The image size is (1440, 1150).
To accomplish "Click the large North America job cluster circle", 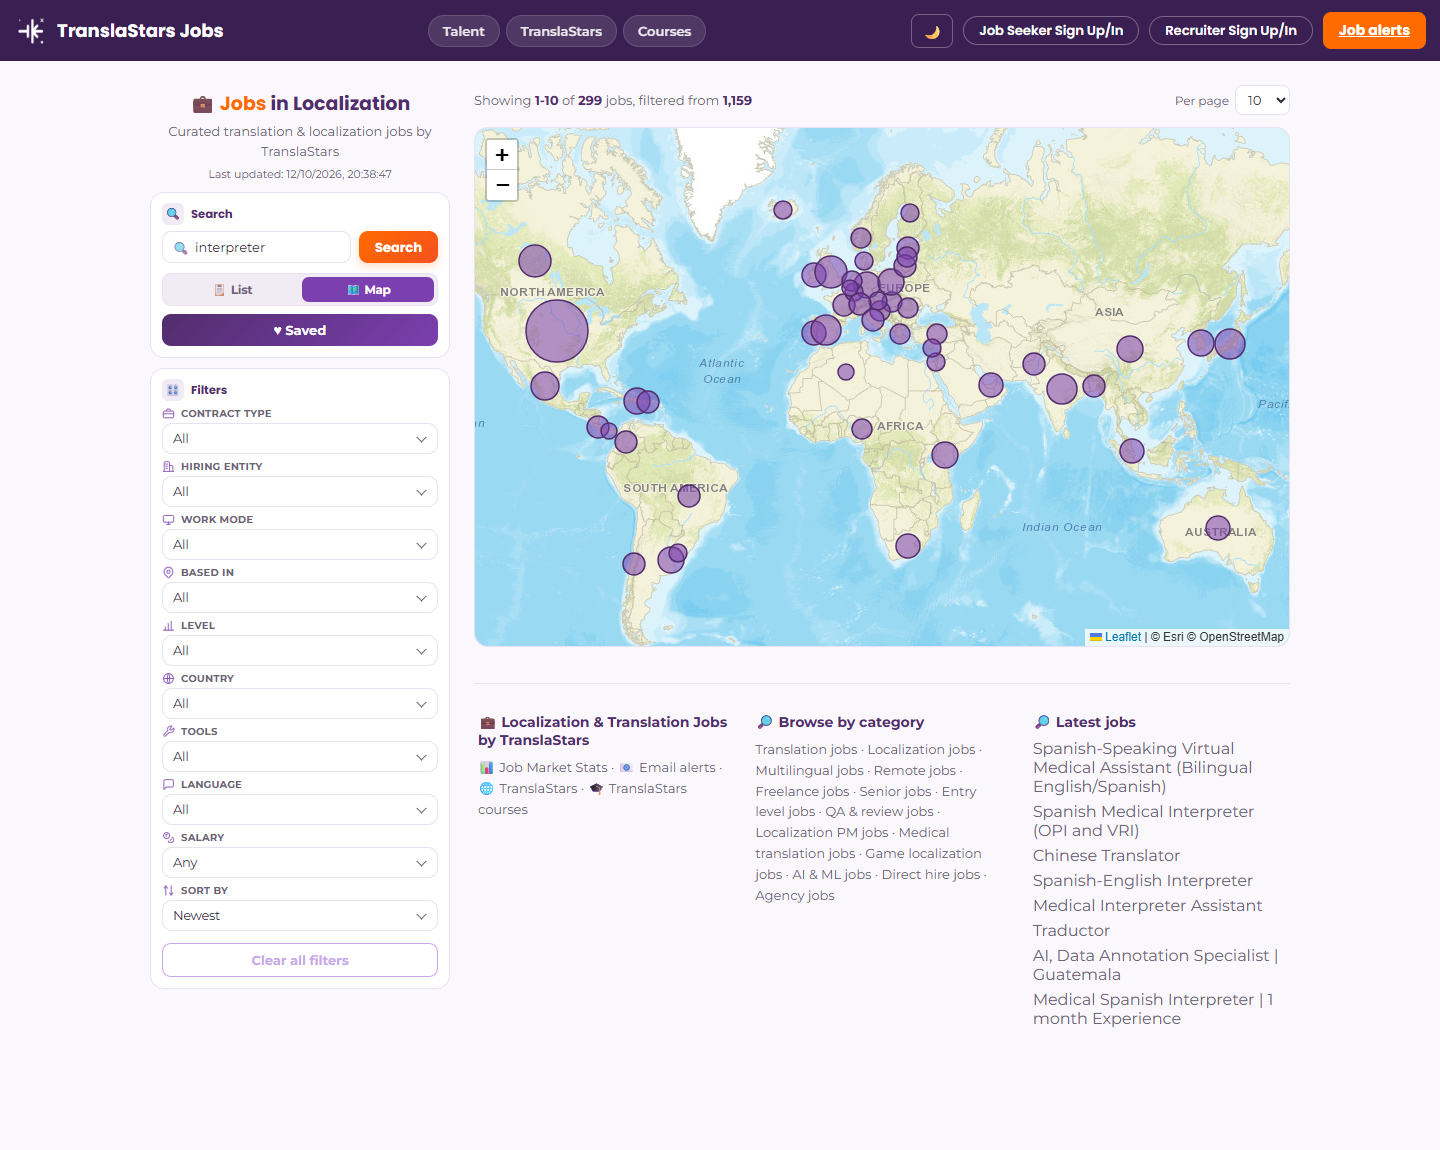I will coord(557,331).
